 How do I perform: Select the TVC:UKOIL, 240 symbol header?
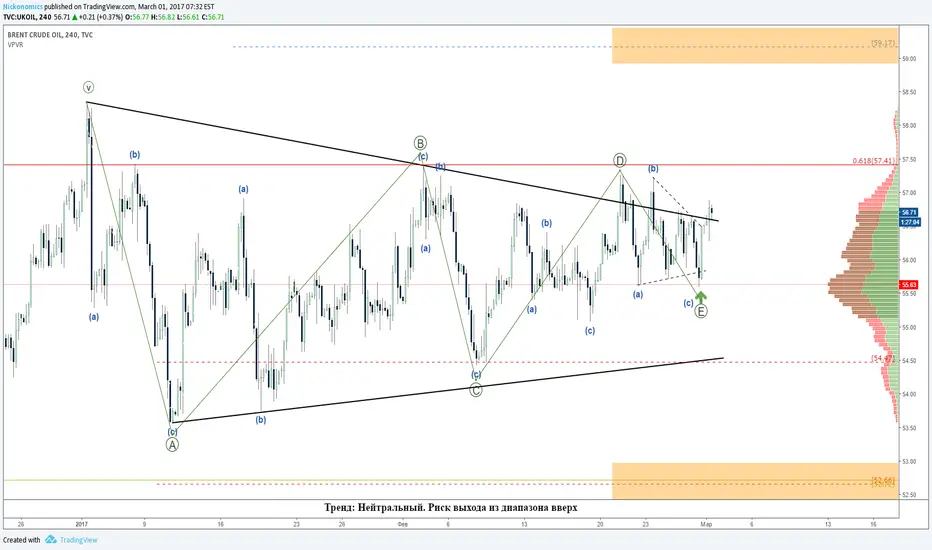tap(27, 17)
